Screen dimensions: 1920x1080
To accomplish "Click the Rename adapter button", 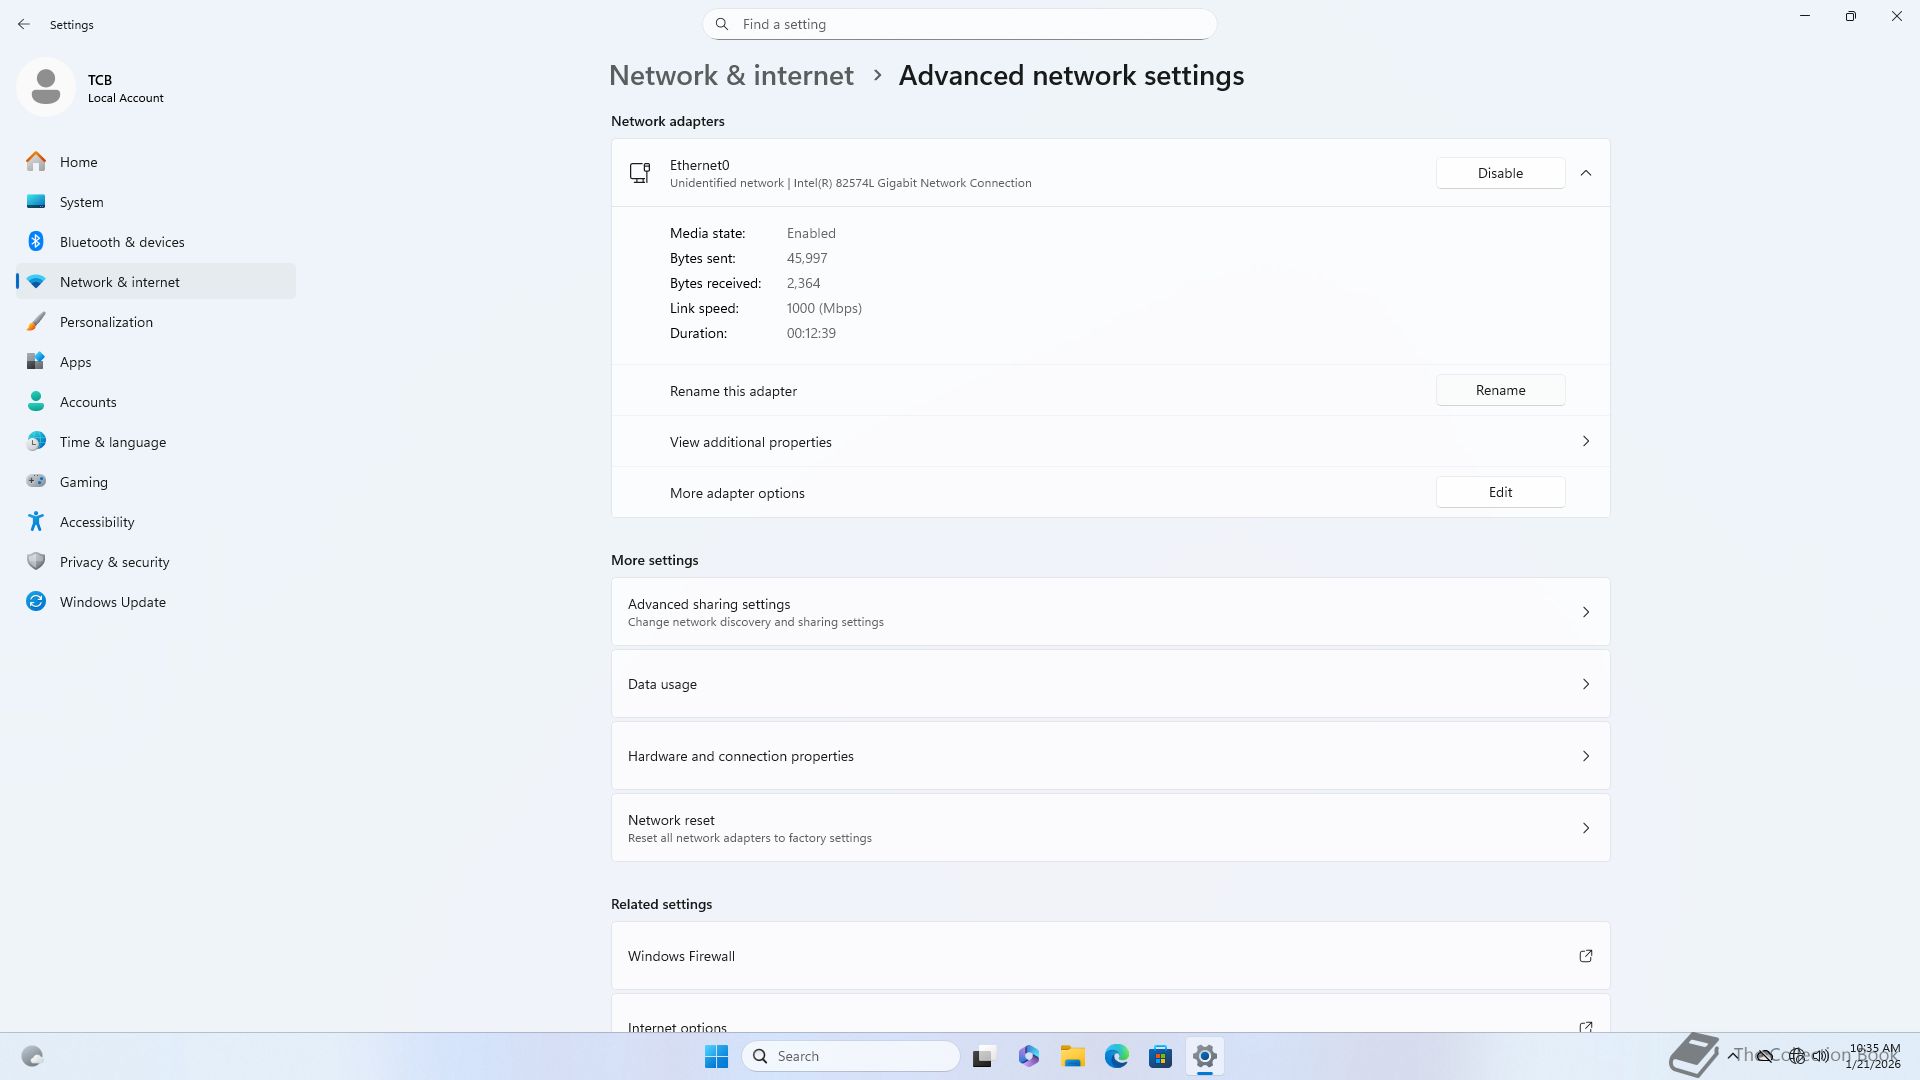I will (1500, 390).
